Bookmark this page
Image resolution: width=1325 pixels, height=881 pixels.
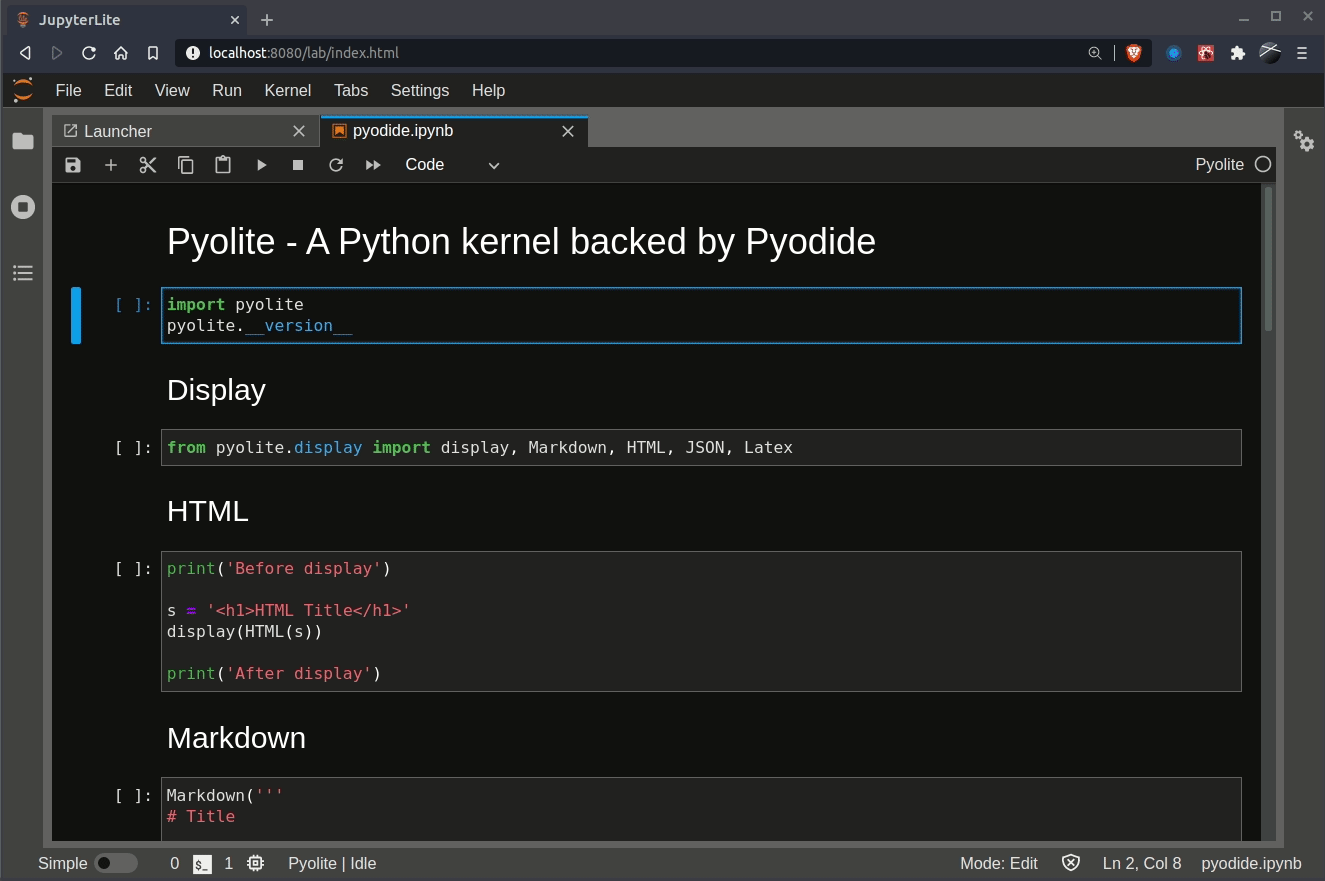click(153, 53)
